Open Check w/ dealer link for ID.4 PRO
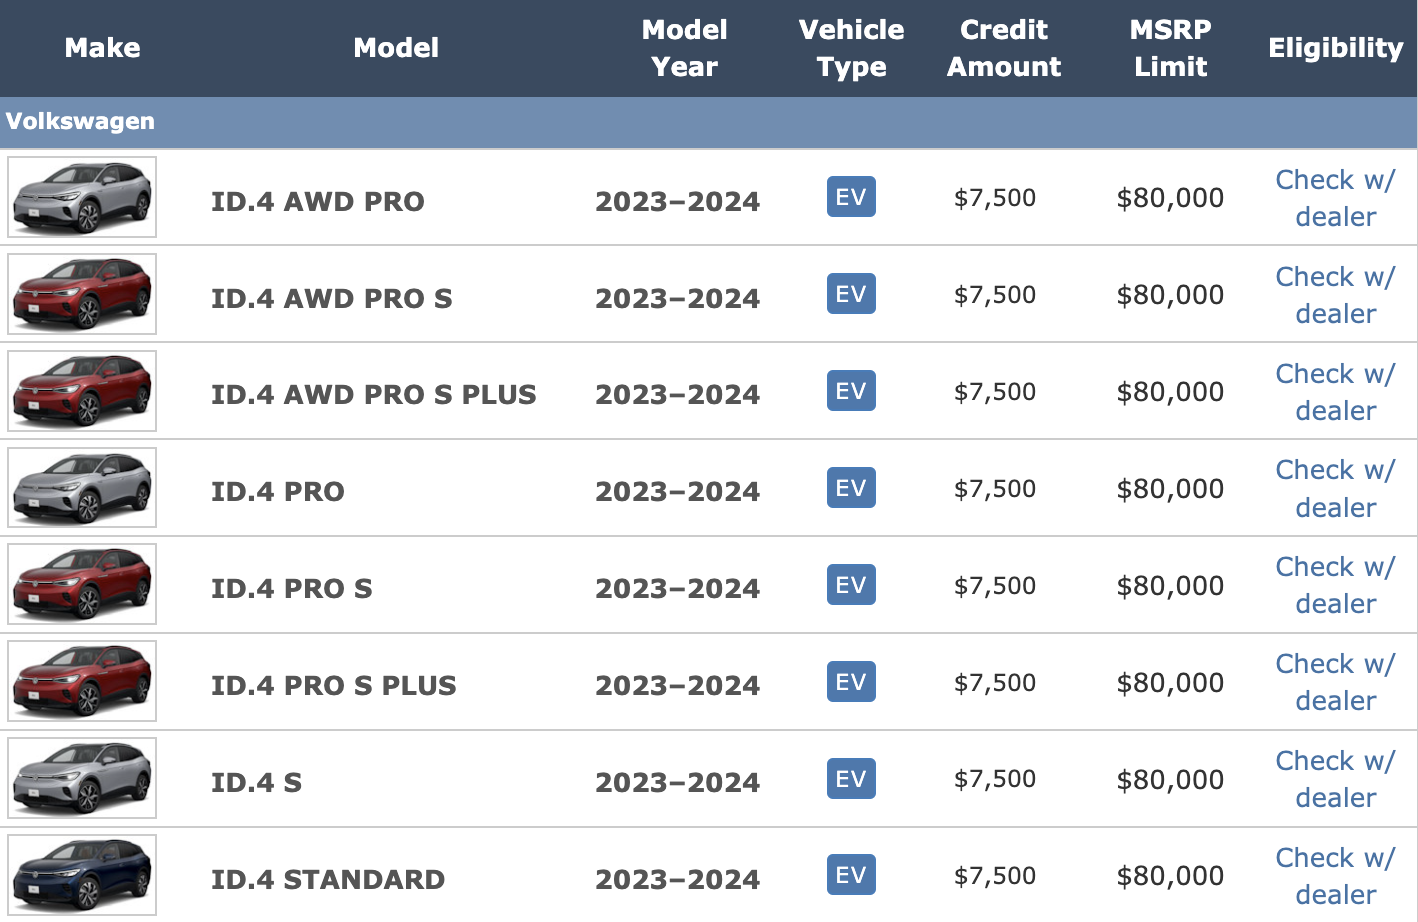 click(x=1335, y=488)
